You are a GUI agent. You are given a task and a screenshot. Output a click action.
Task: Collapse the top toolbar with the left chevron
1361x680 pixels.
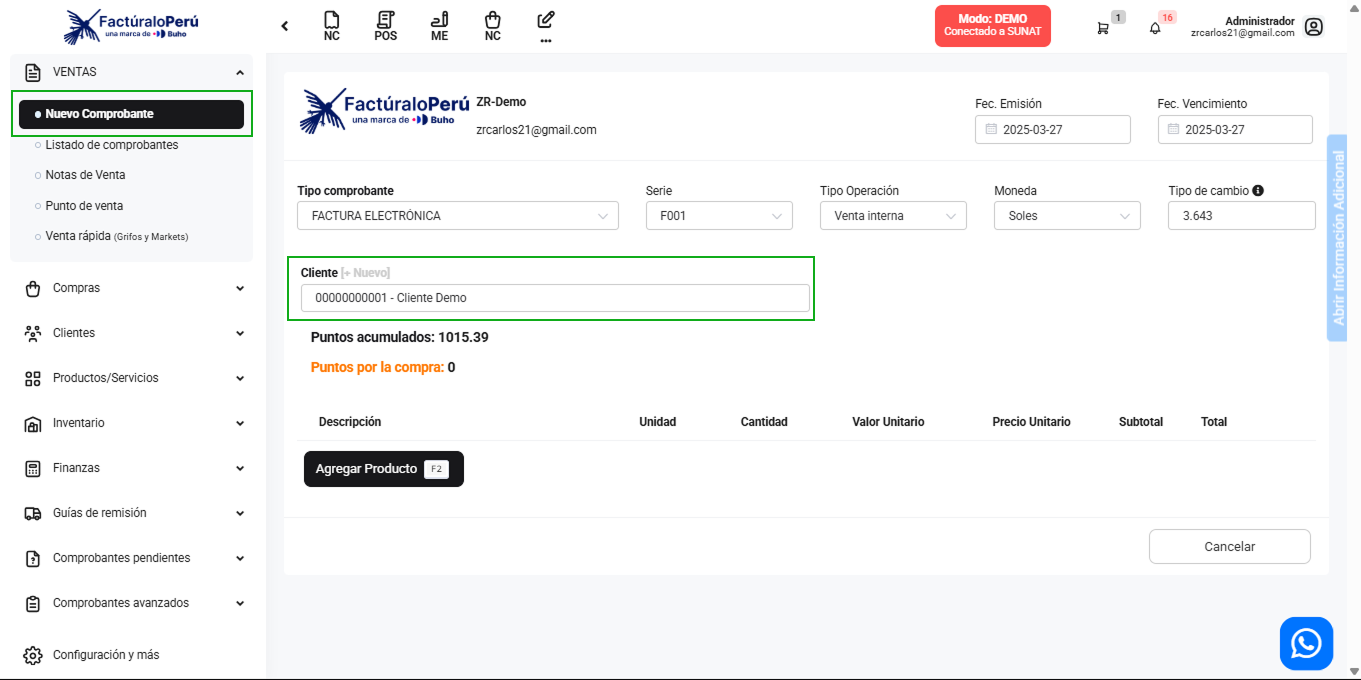pyautogui.click(x=284, y=26)
